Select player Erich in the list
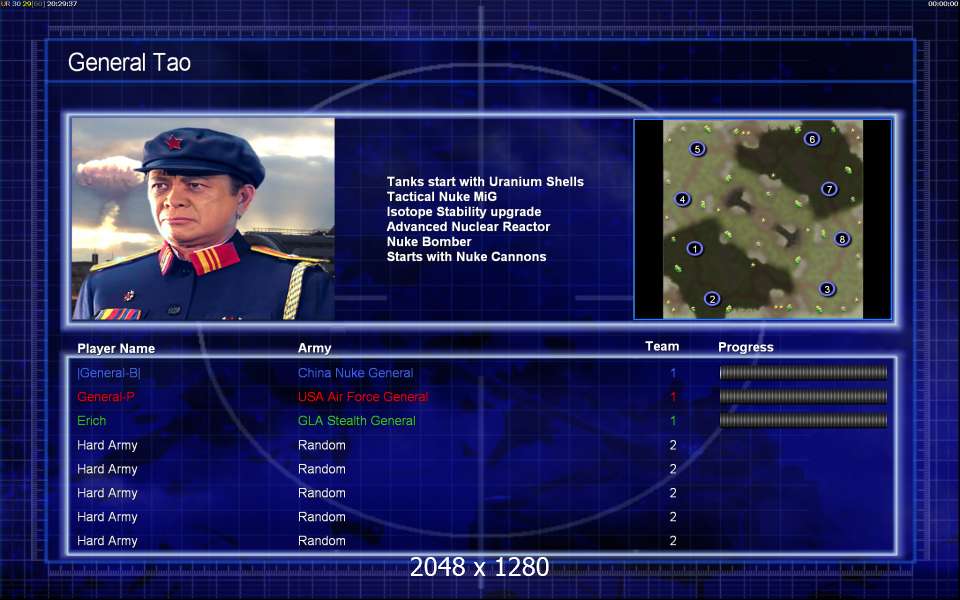 click(x=91, y=421)
